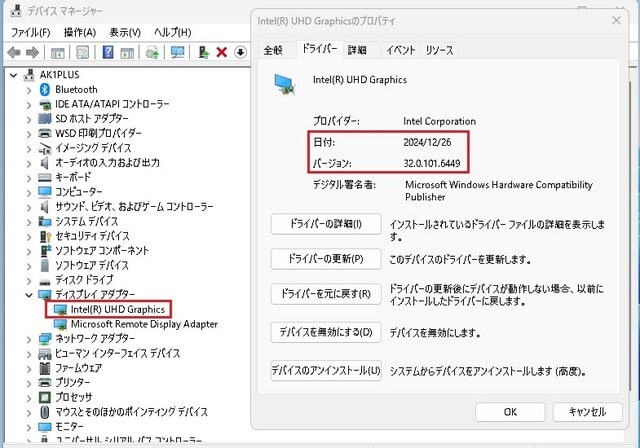Expand システム デバイス category
This screenshot has height=448, width=640.
29,222
